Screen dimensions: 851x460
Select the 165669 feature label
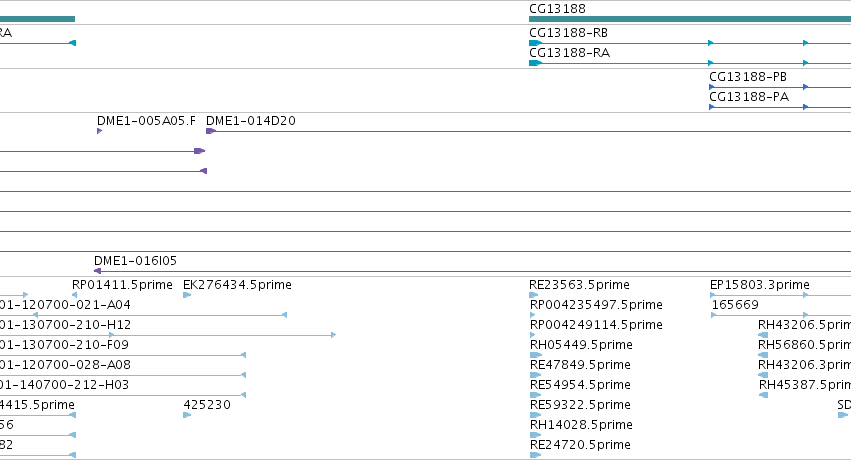[x=735, y=305]
